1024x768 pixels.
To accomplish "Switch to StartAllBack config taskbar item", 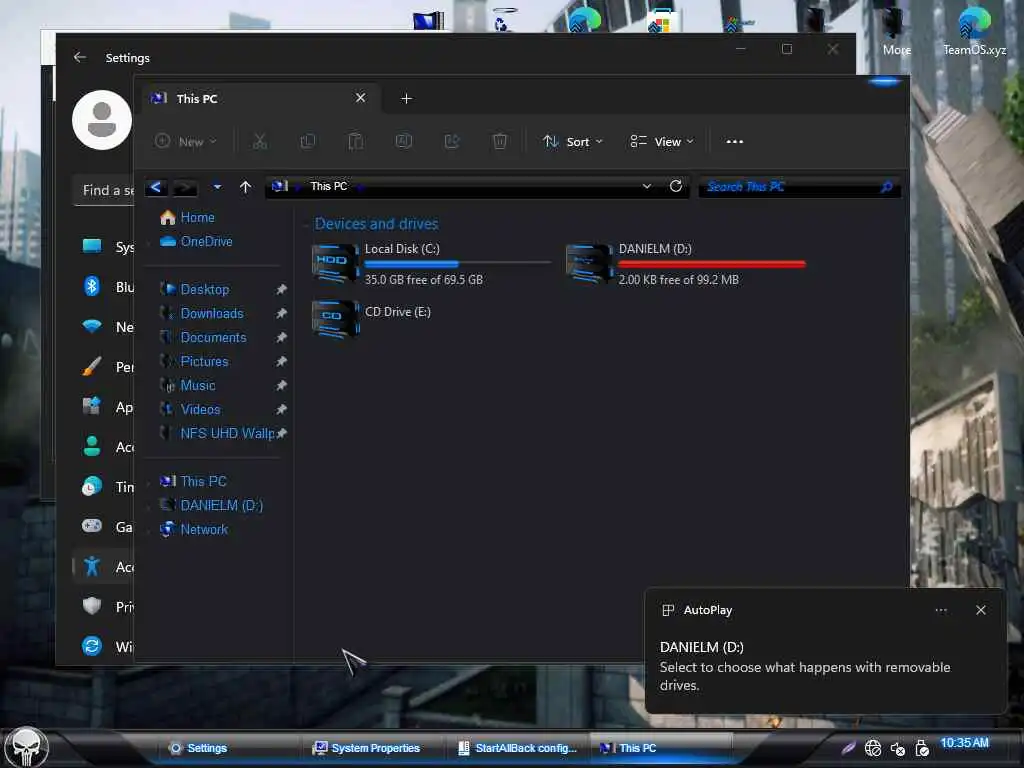I will click(518, 748).
